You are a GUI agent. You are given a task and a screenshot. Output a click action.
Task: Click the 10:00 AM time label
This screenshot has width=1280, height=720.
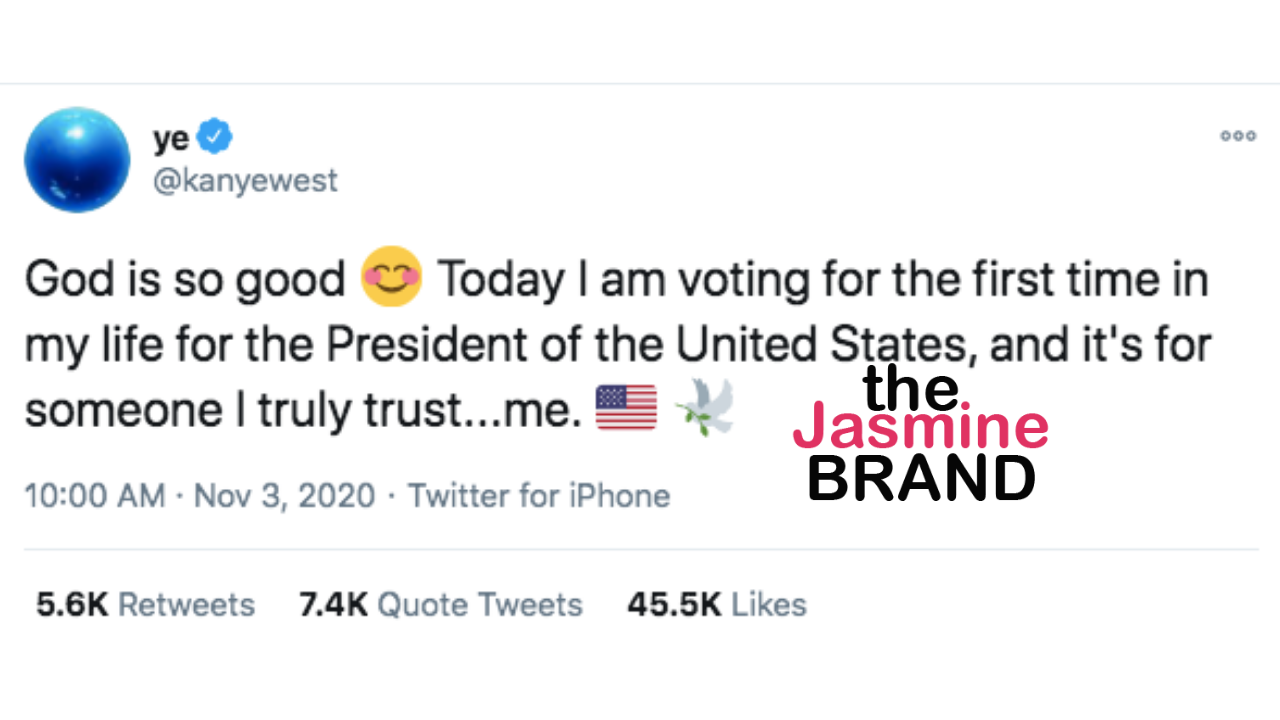click(x=93, y=495)
